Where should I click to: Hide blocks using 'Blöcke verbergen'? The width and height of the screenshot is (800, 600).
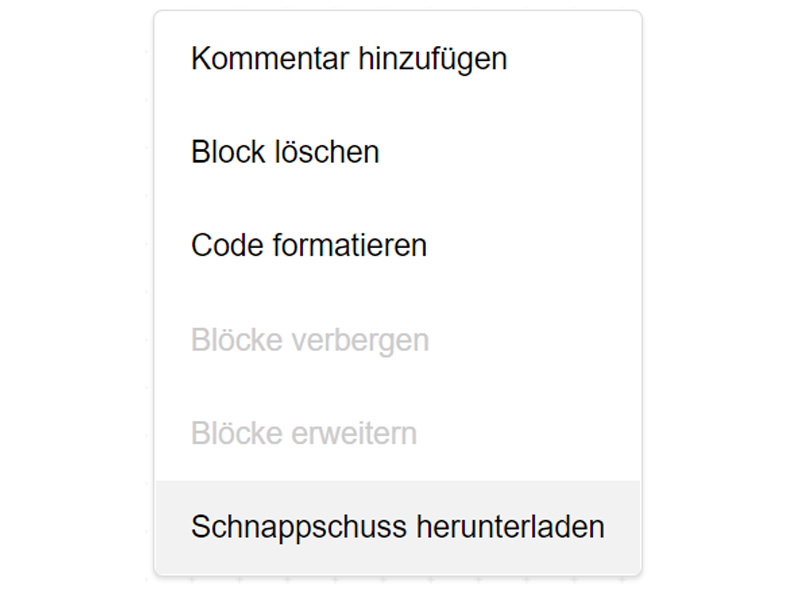pyautogui.click(x=310, y=340)
